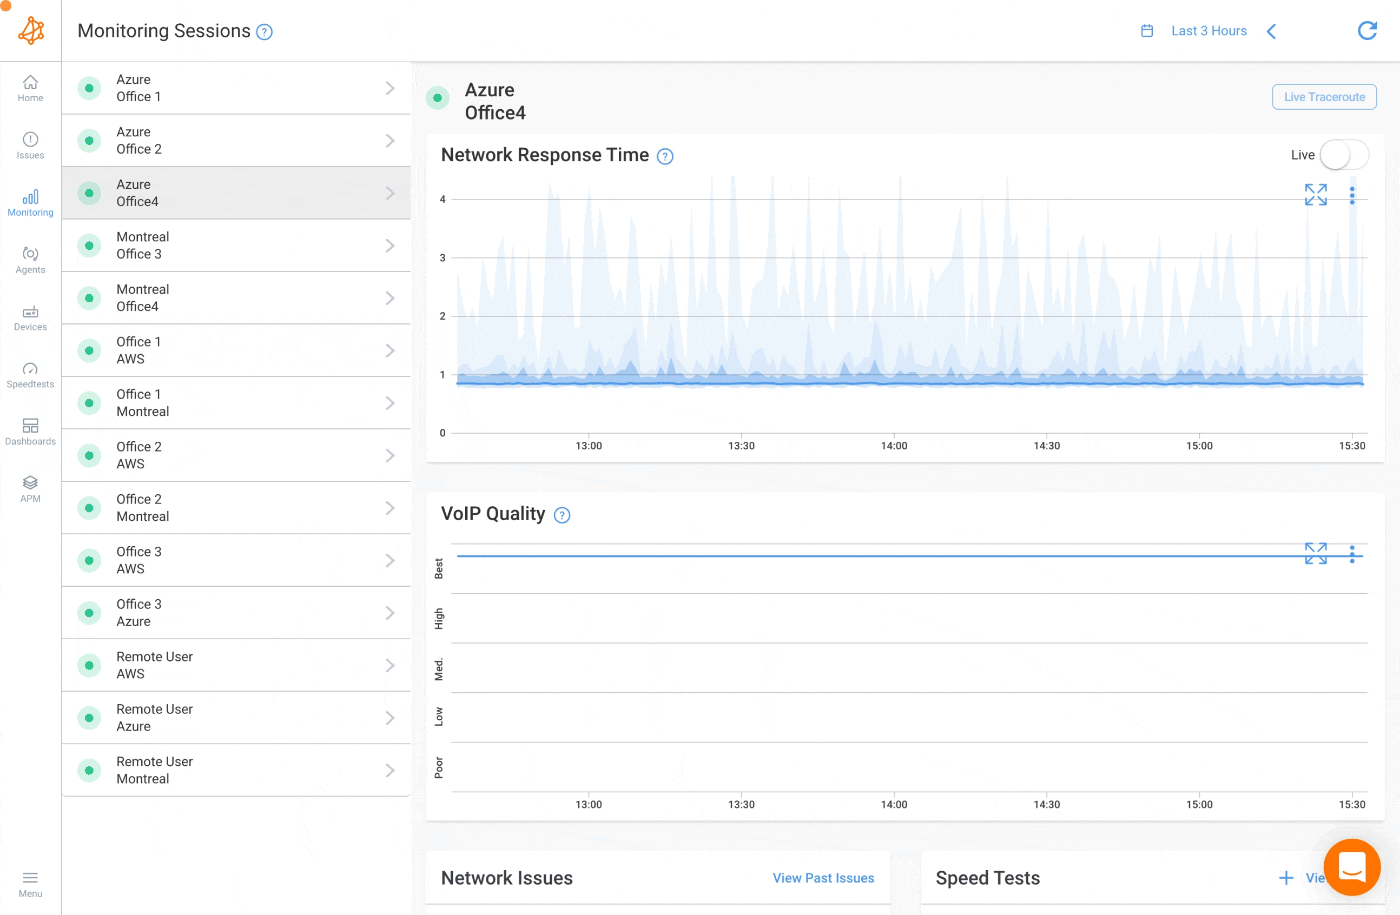Click Monitoring Sessions help icon
Viewport: 1400px width, 915px height.
pyautogui.click(x=264, y=32)
